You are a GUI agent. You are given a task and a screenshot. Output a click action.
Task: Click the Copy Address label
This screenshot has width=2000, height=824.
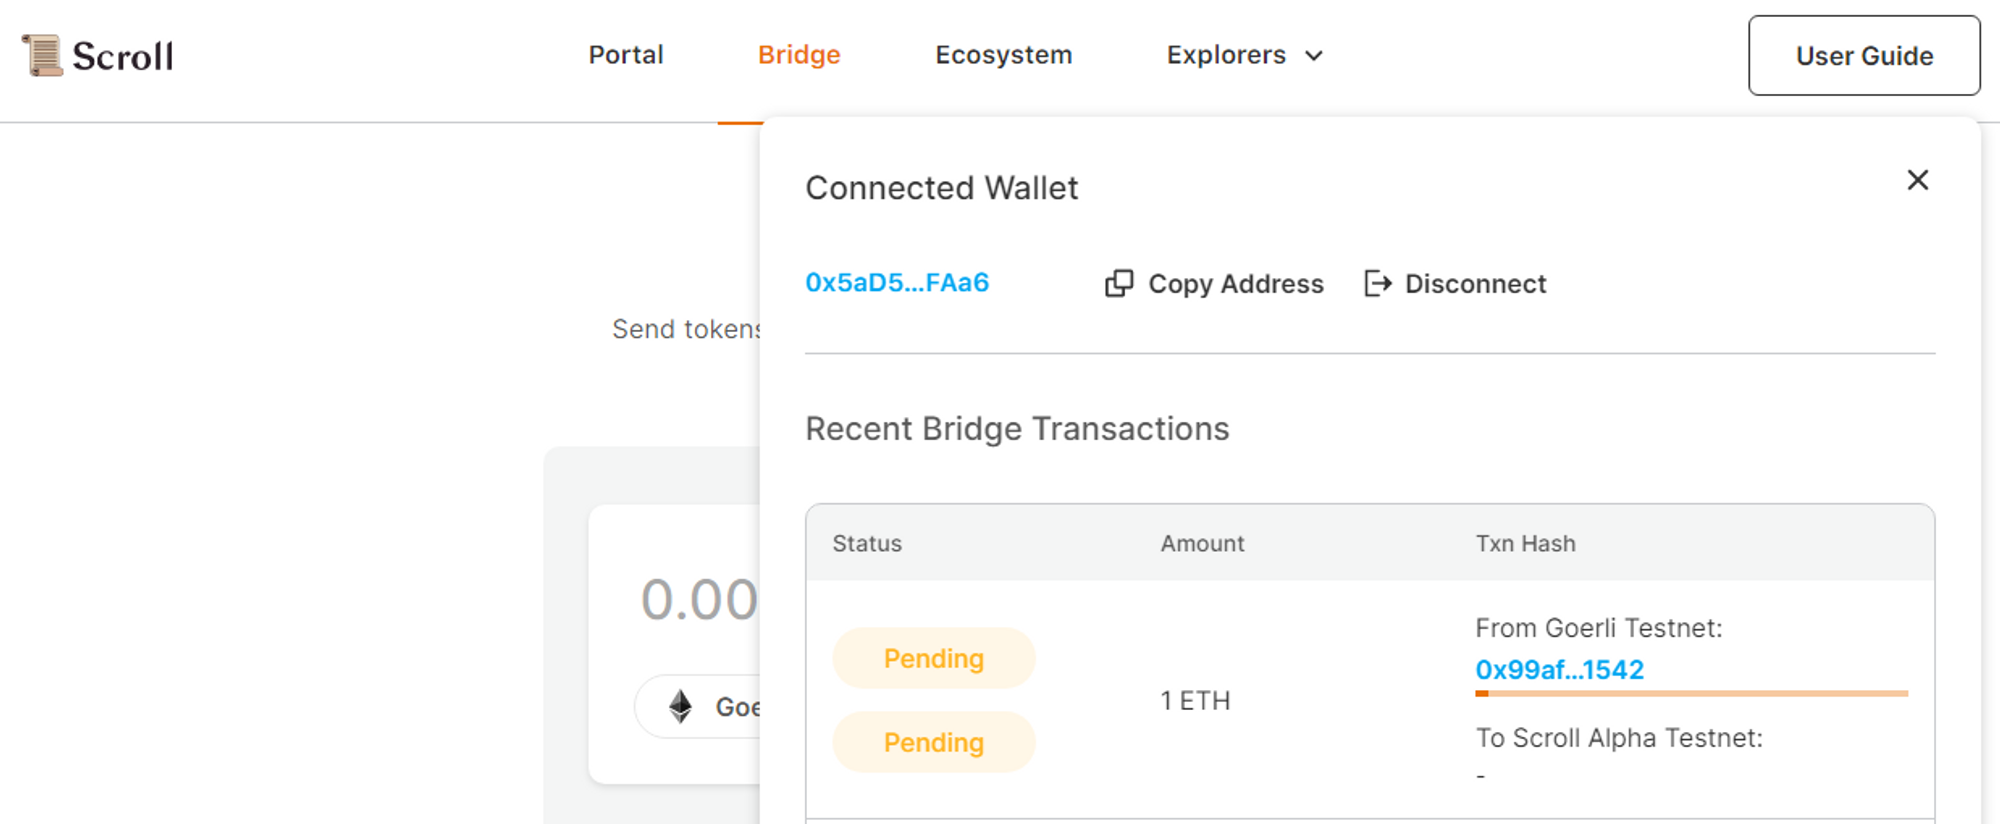pos(1235,284)
